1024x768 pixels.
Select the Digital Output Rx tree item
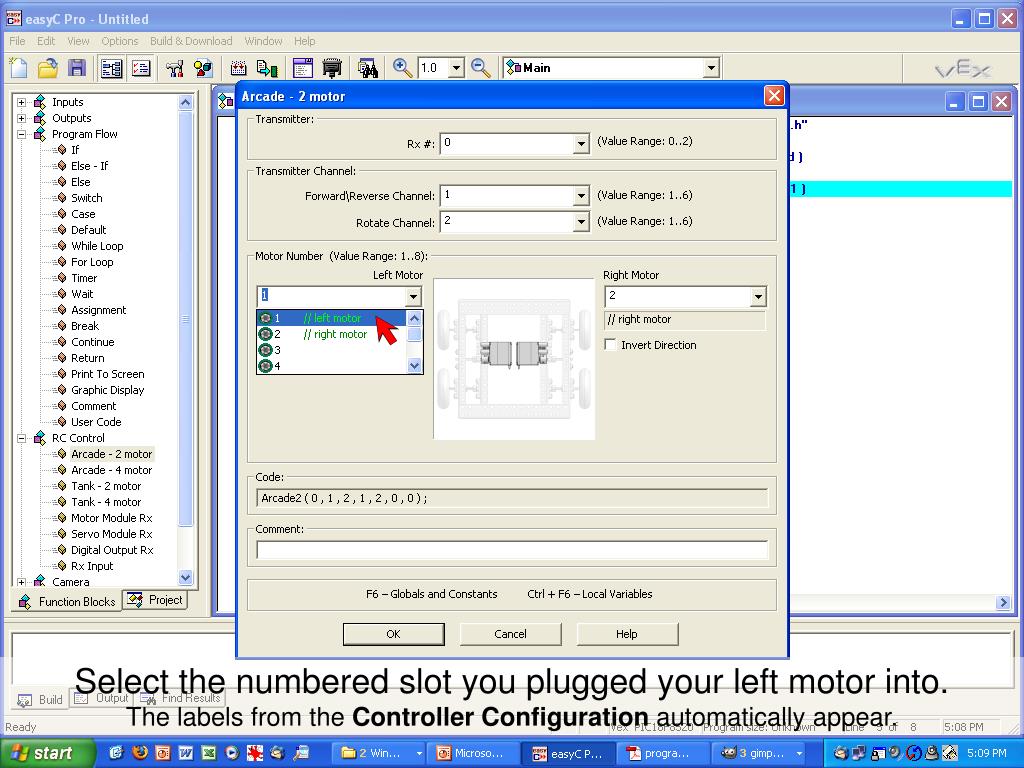click(112, 550)
